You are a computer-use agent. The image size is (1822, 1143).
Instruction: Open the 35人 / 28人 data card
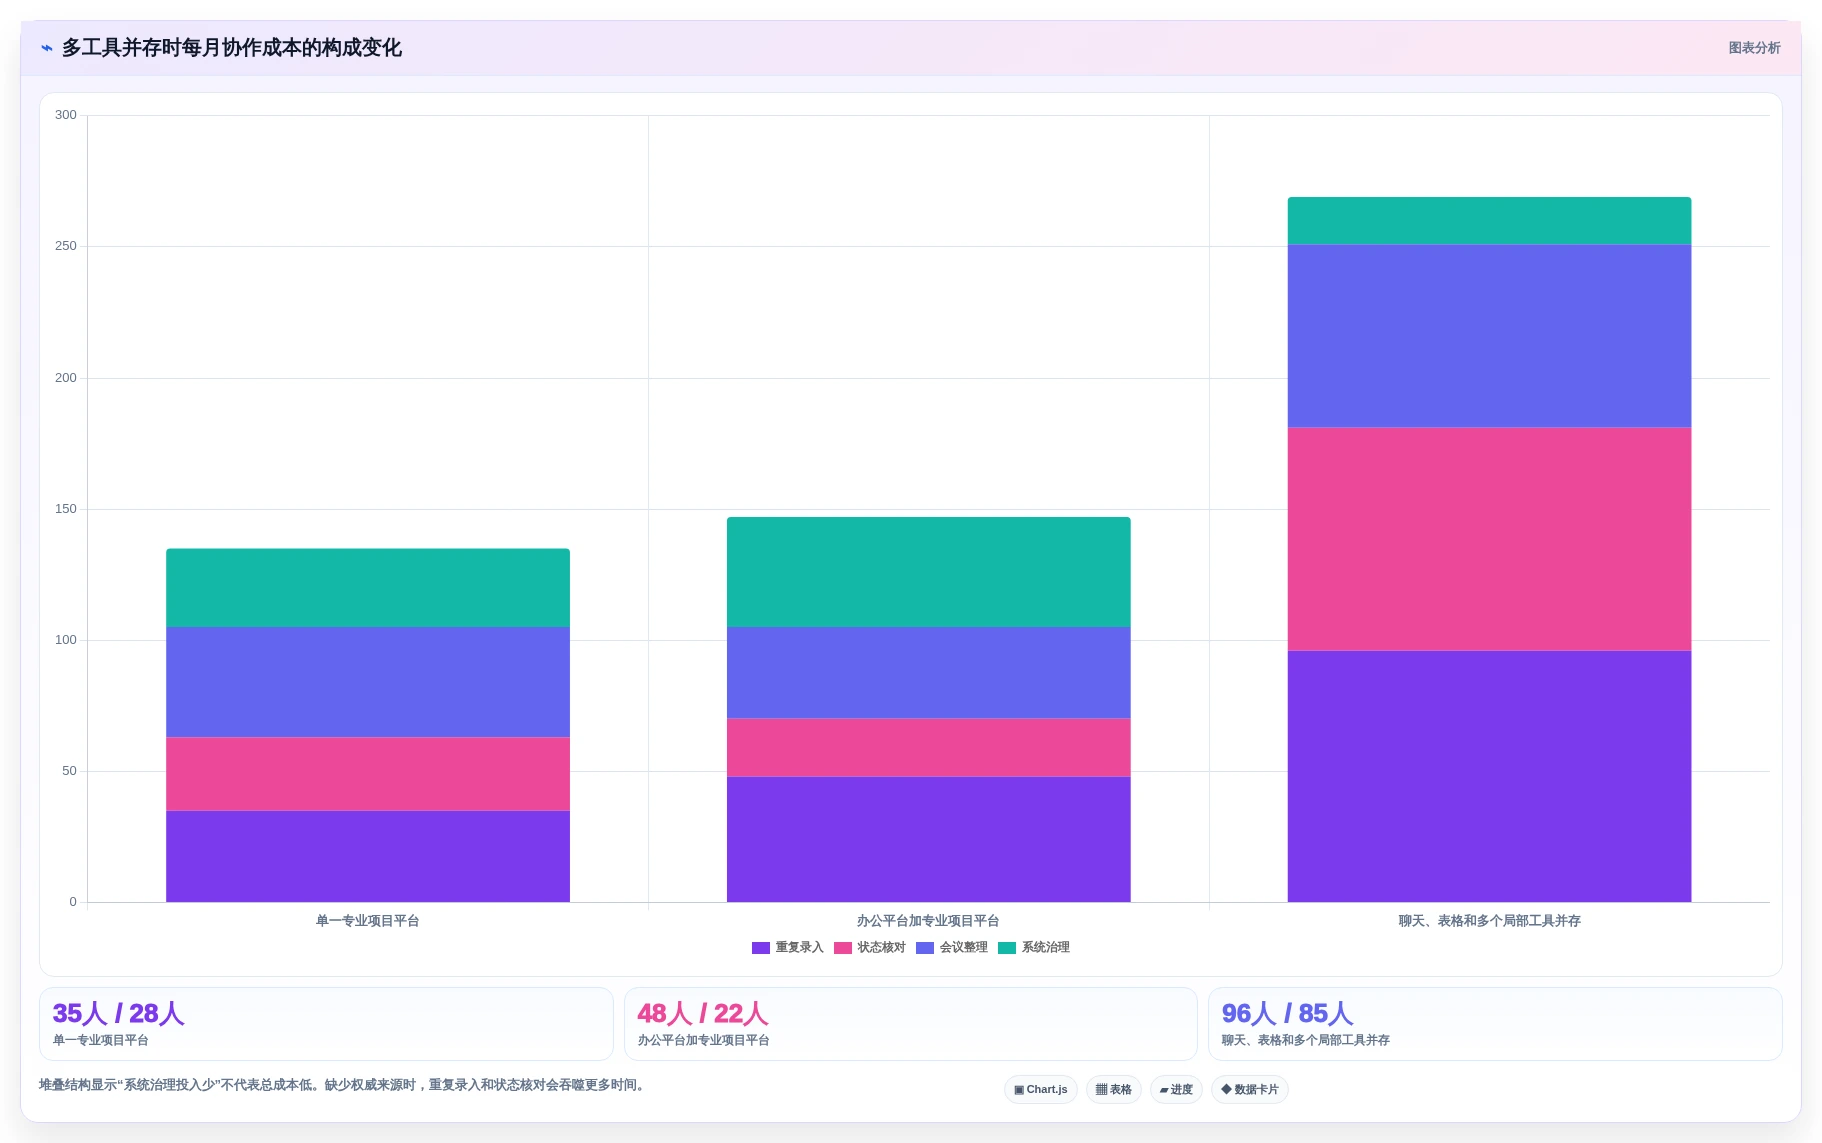326,1024
